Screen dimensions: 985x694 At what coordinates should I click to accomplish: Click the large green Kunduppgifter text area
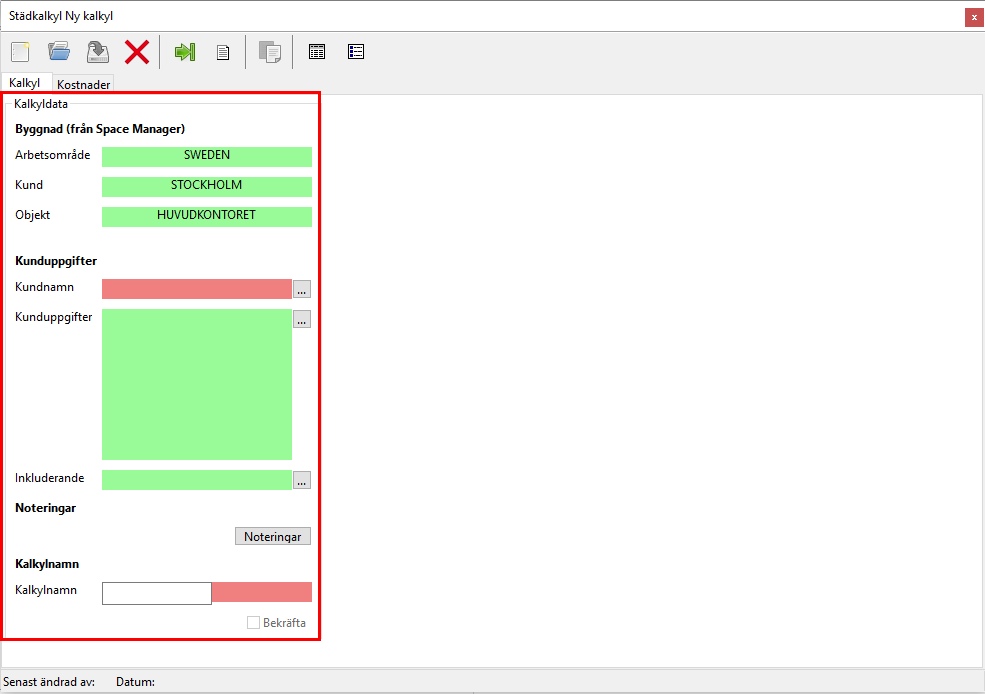coord(196,384)
